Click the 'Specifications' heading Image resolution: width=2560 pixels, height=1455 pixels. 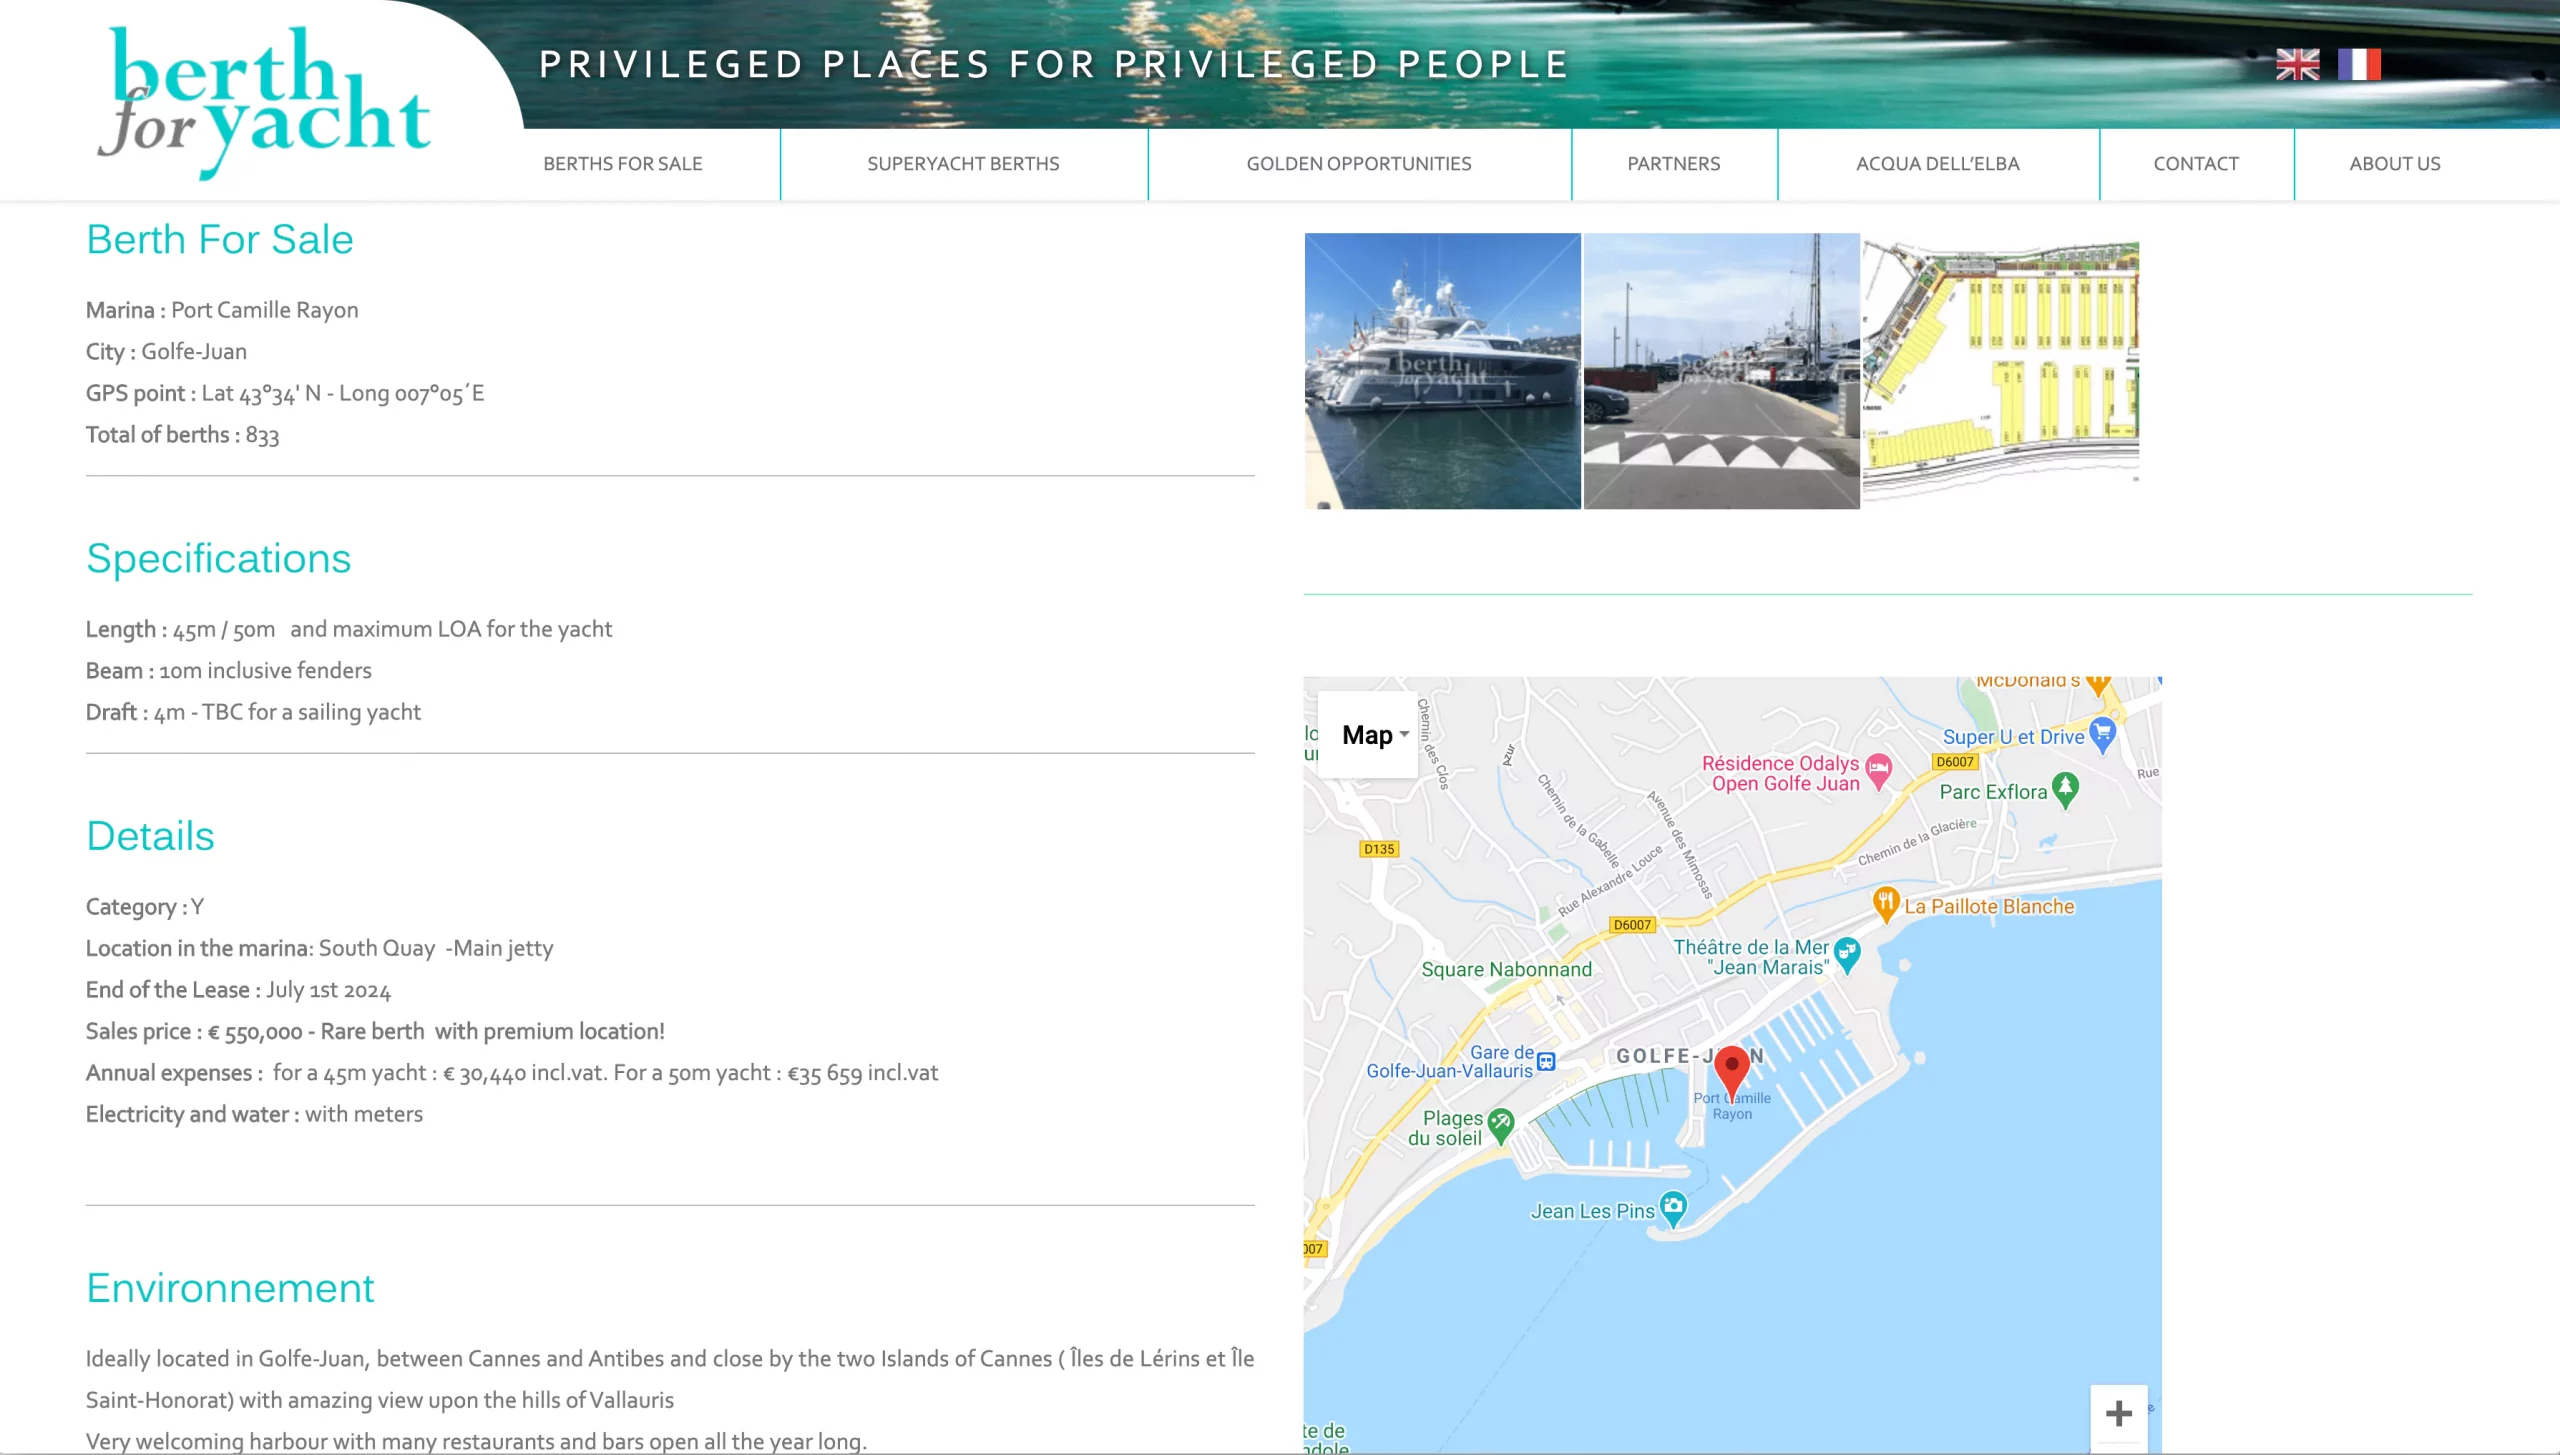[x=219, y=559]
